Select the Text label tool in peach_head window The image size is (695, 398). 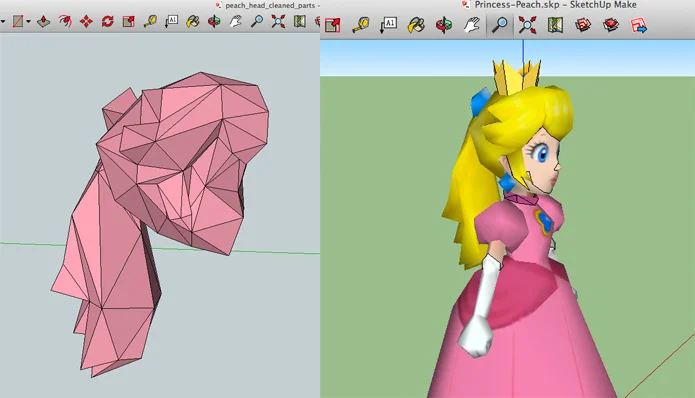[171, 21]
